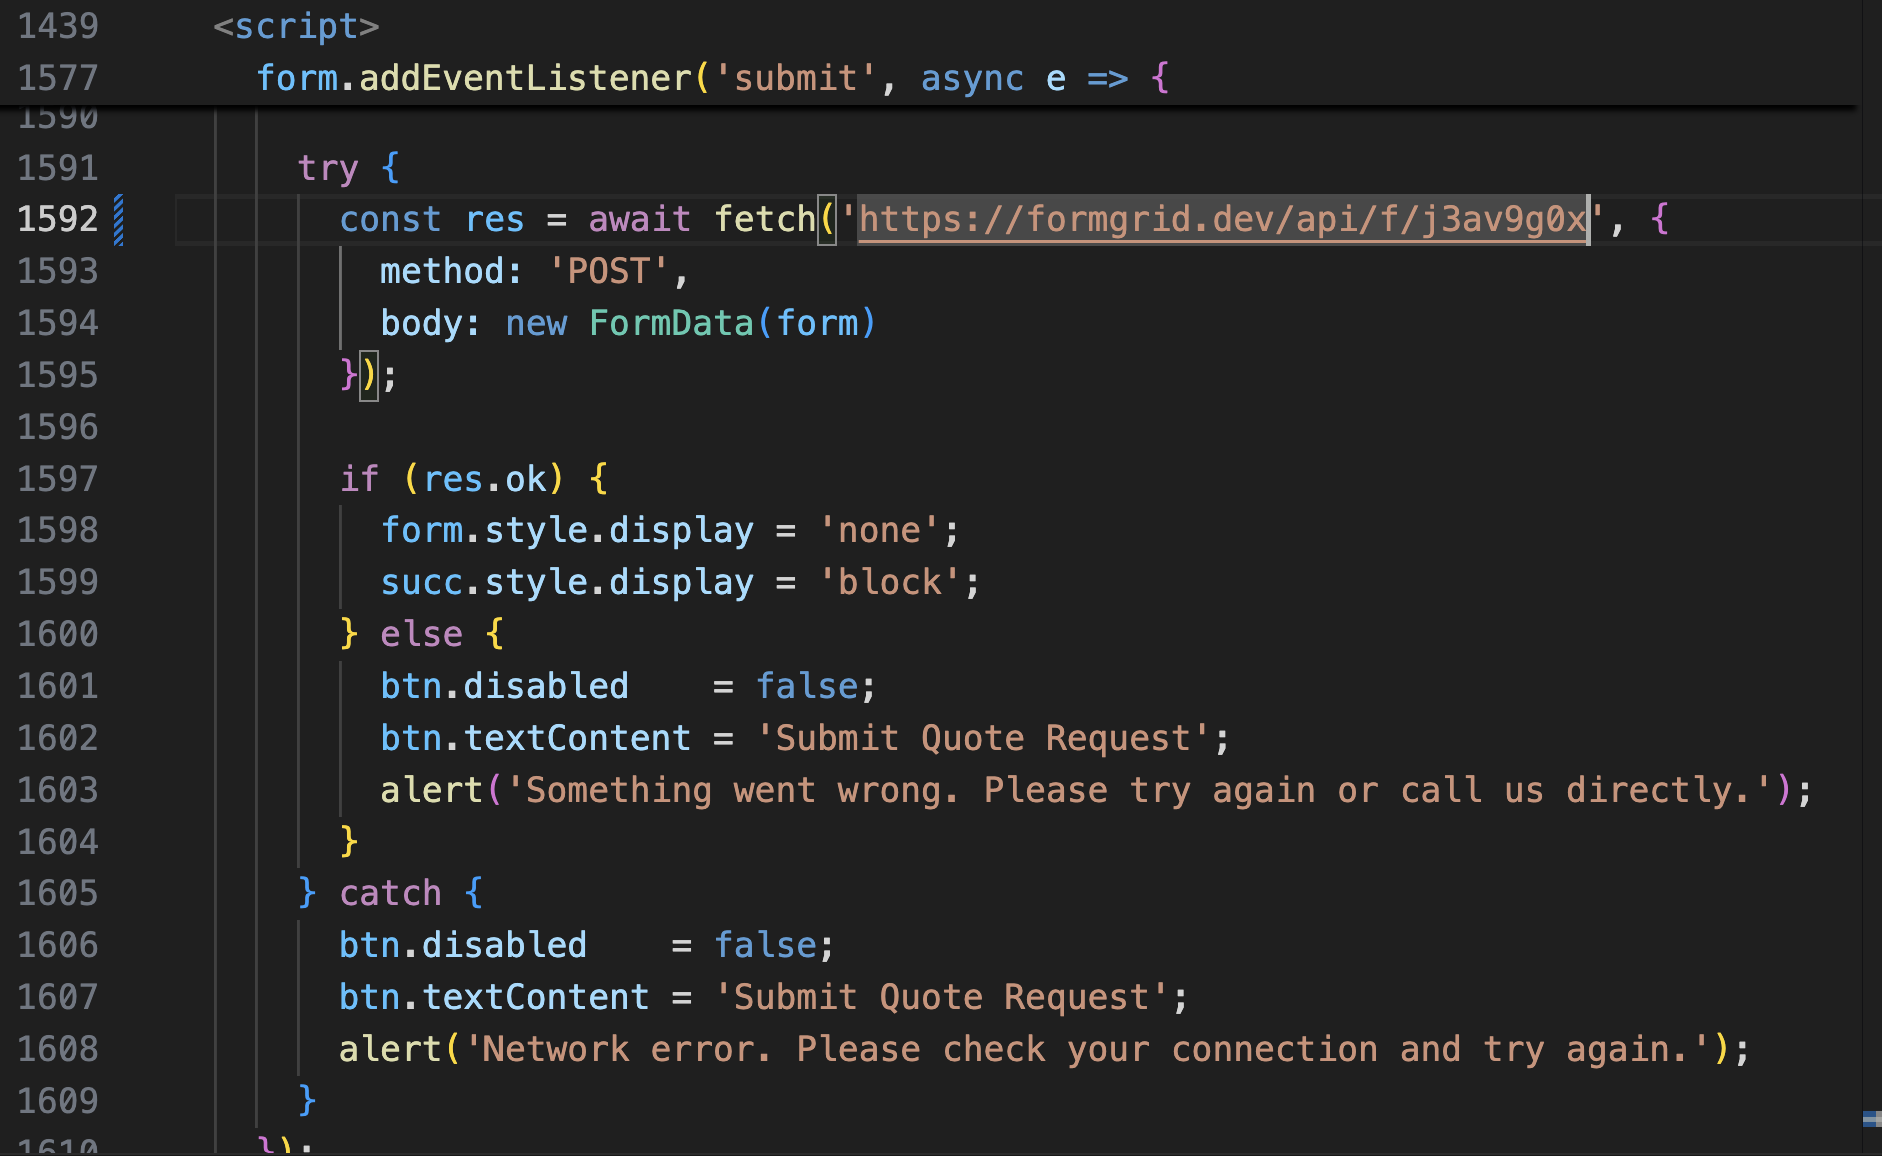Click the sticky <script> header line
The image size is (1882, 1156).
(x=296, y=26)
